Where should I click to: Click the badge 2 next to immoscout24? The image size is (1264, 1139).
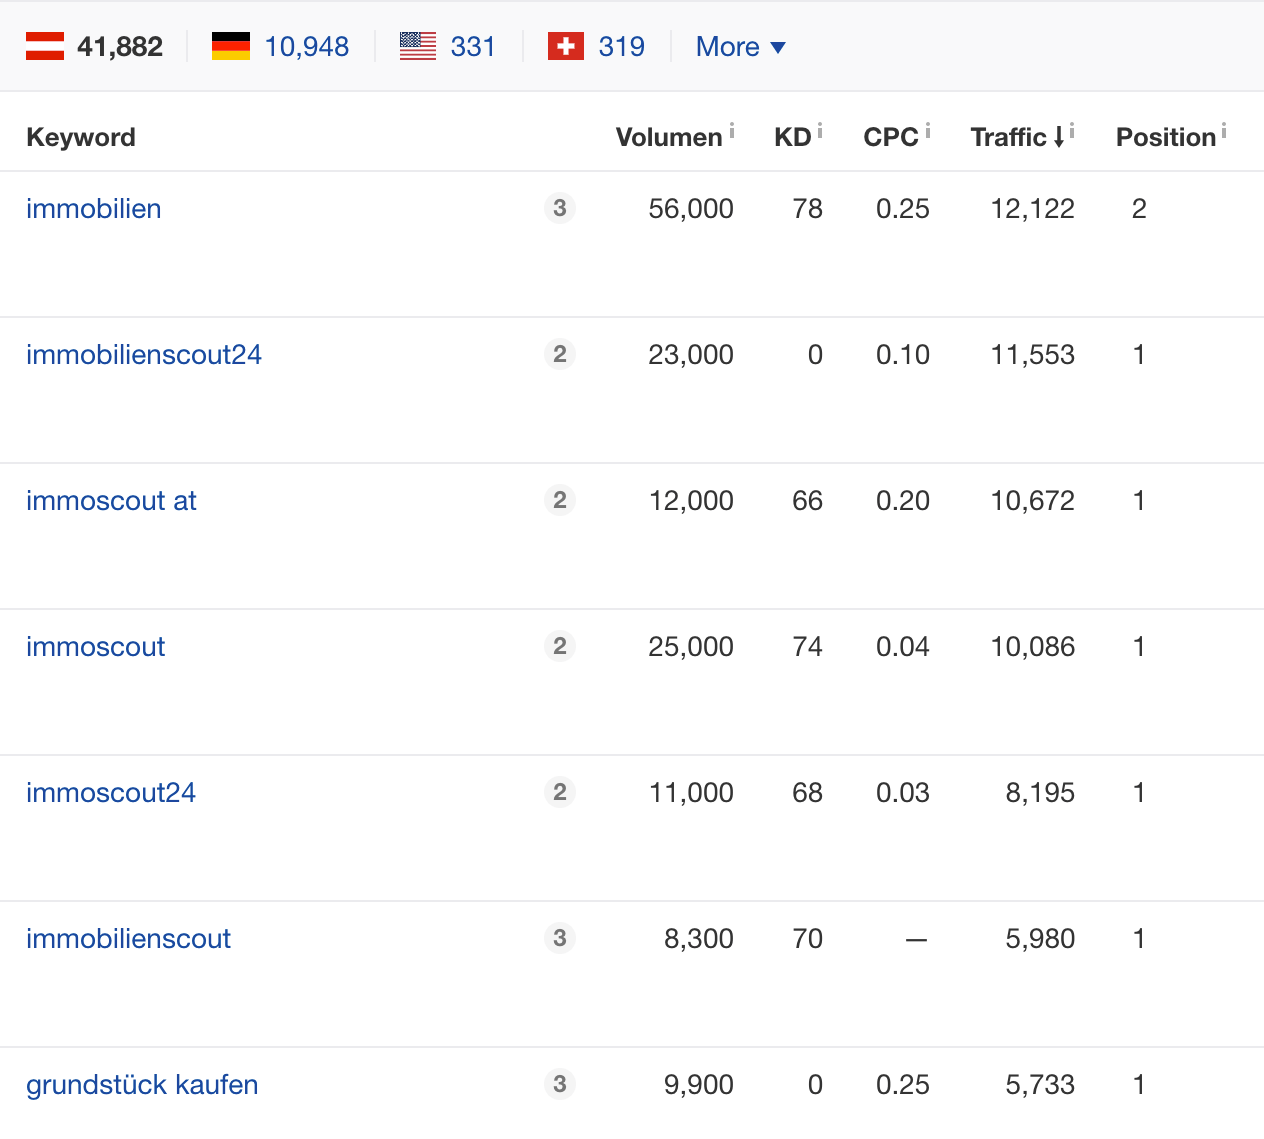(x=560, y=792)
